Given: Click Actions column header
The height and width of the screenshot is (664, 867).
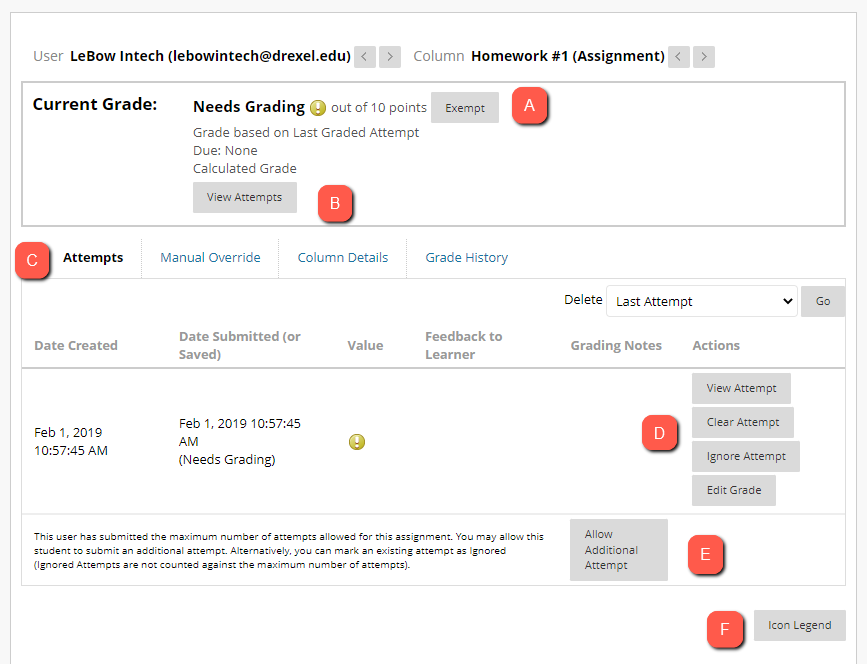Looking at the screenshot, I should click(x=716, y=346).
